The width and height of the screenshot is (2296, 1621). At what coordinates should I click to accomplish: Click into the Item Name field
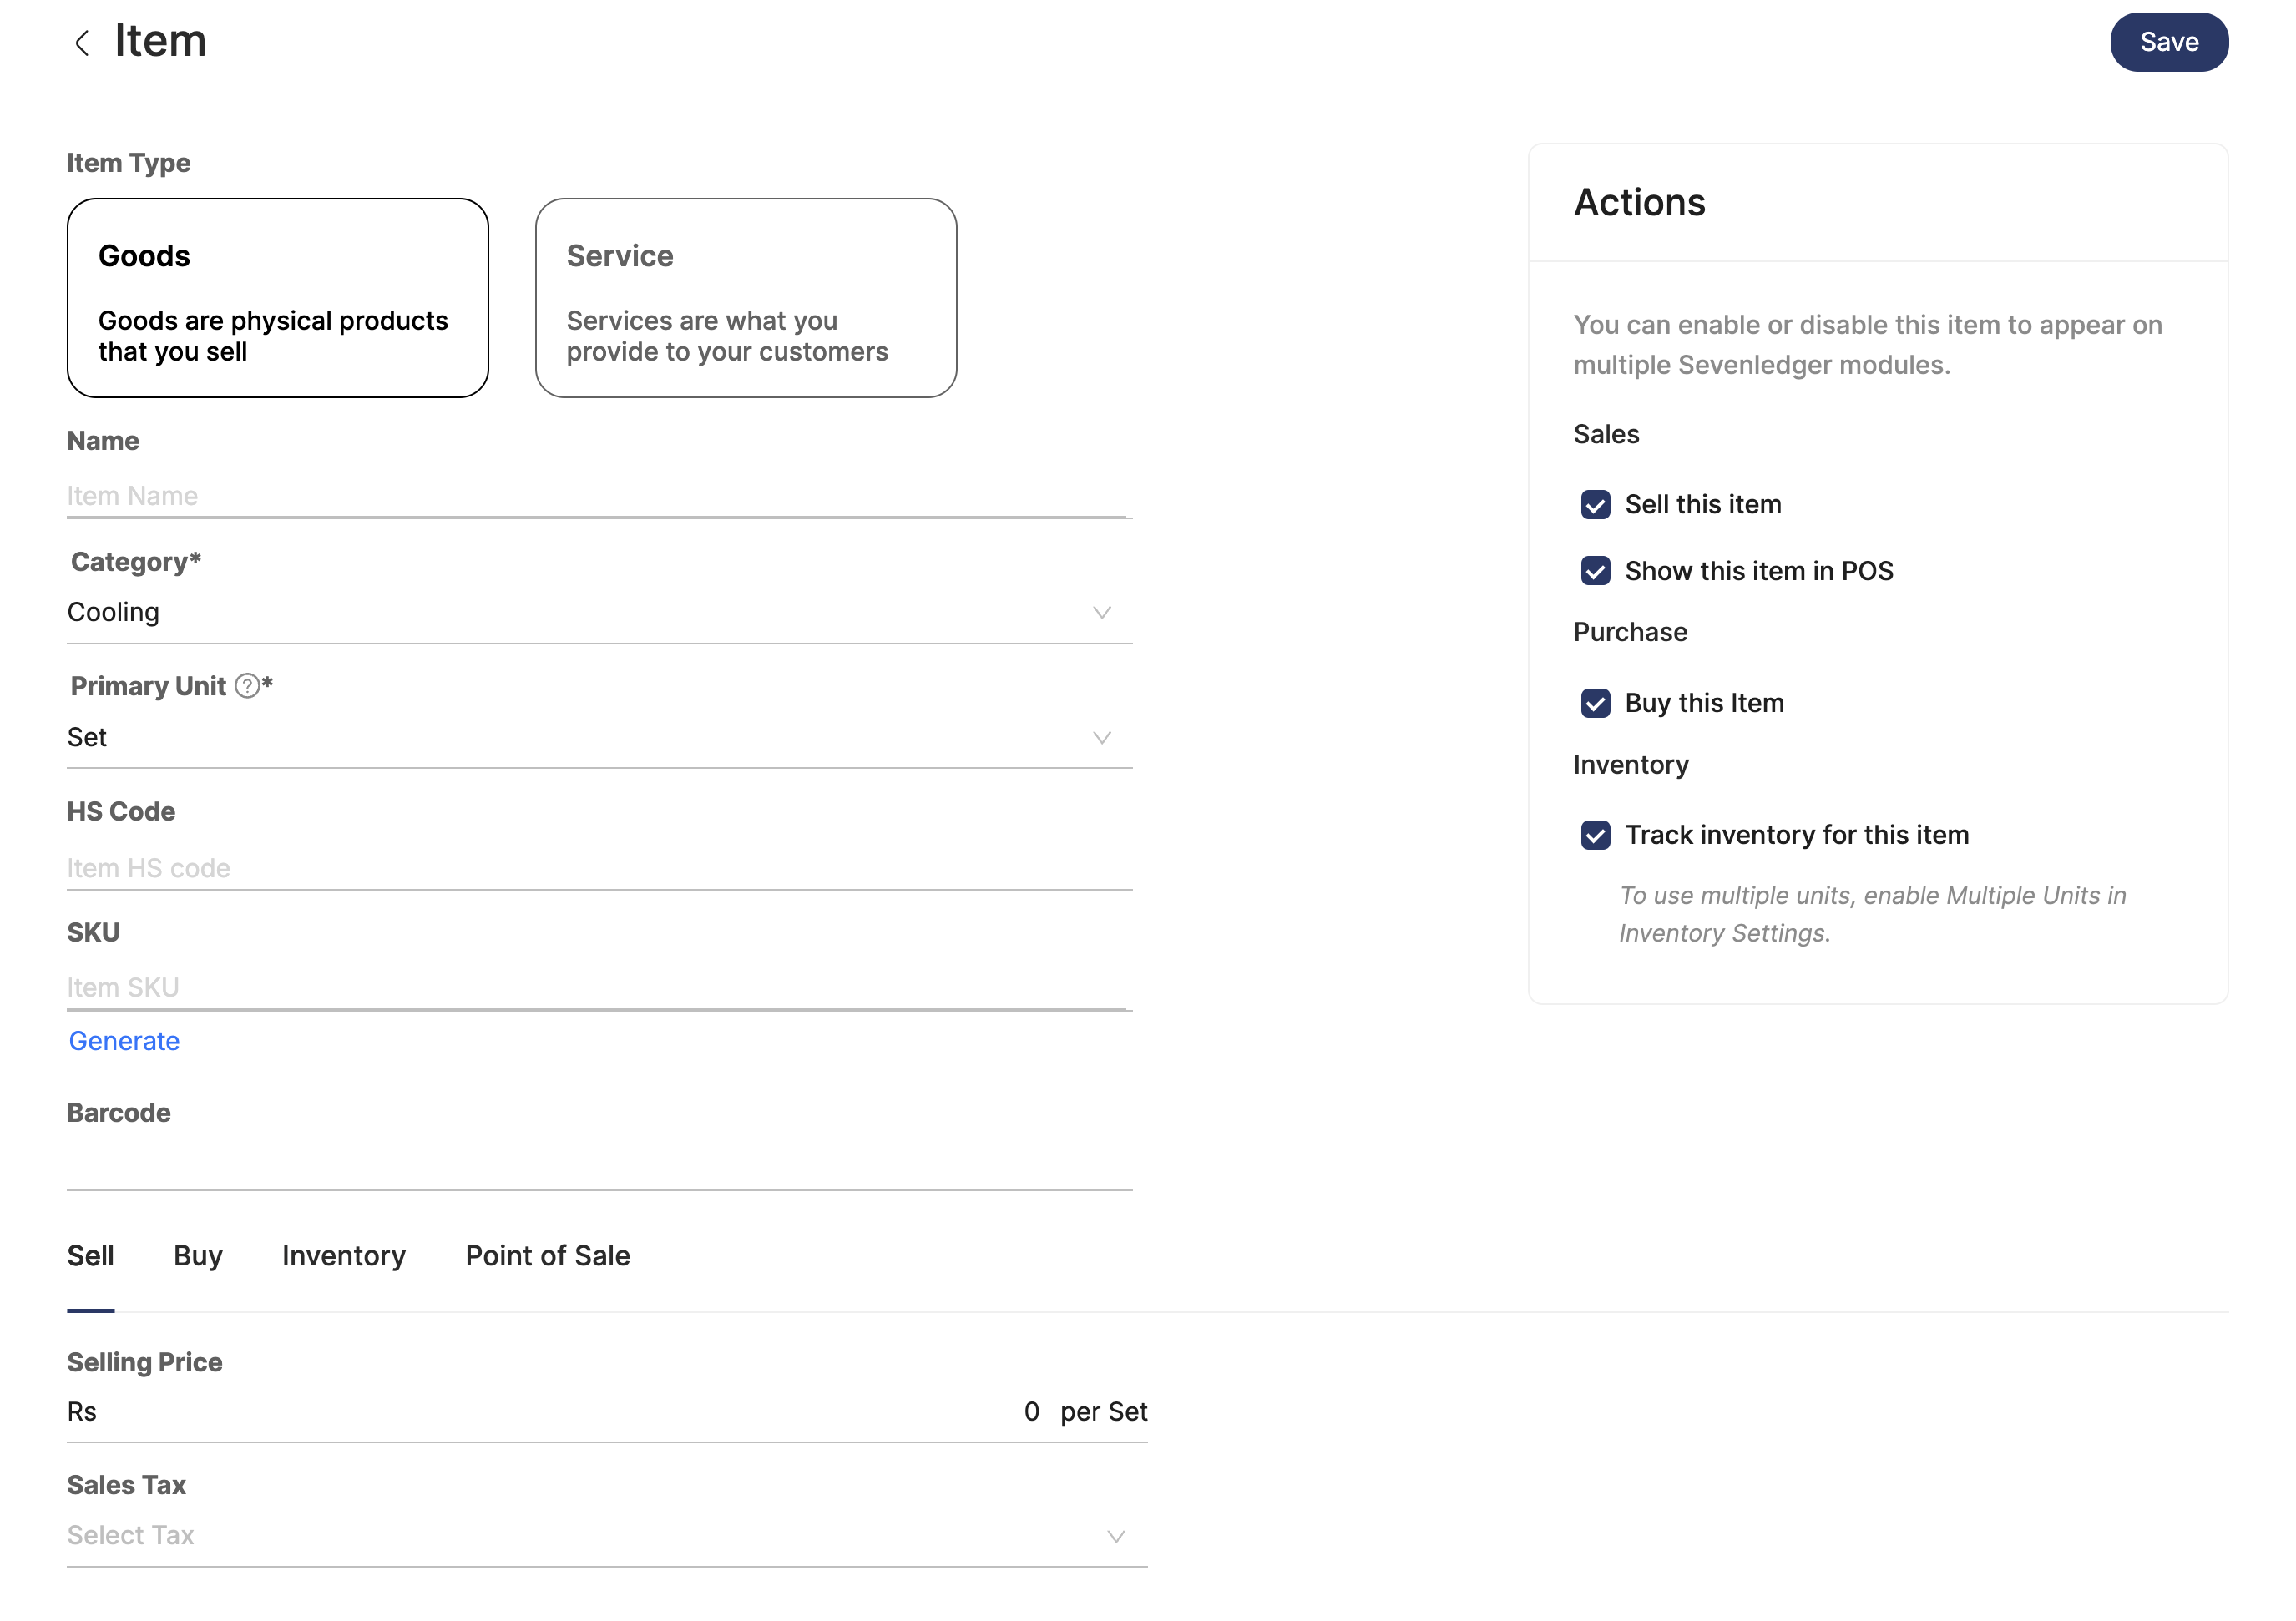point(400,494)
